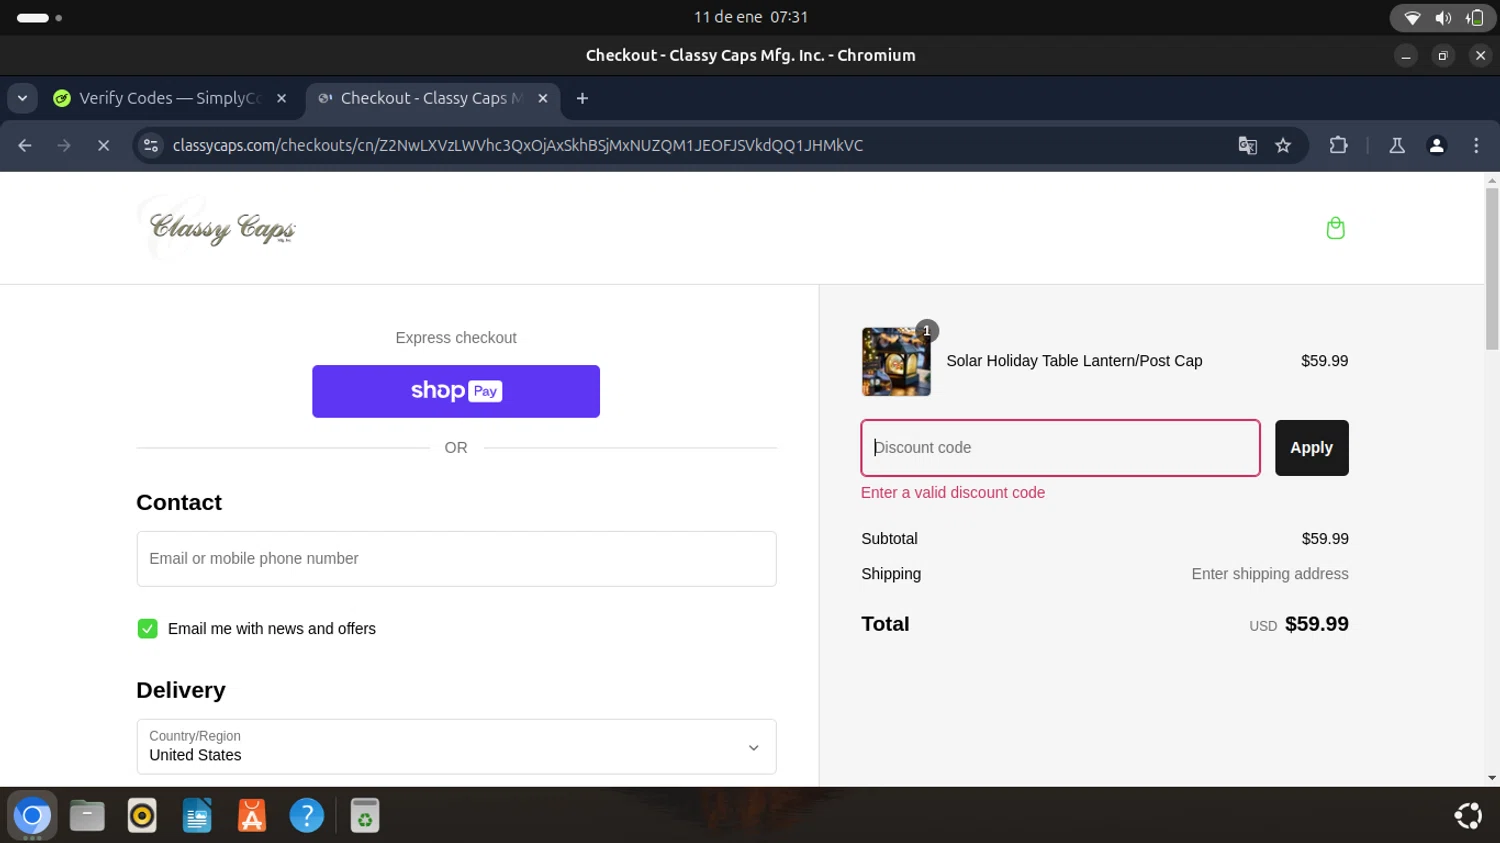Expand the Country/Region dropdown
This screenshot has height=843, width=1500.
[x=456, y=747]
